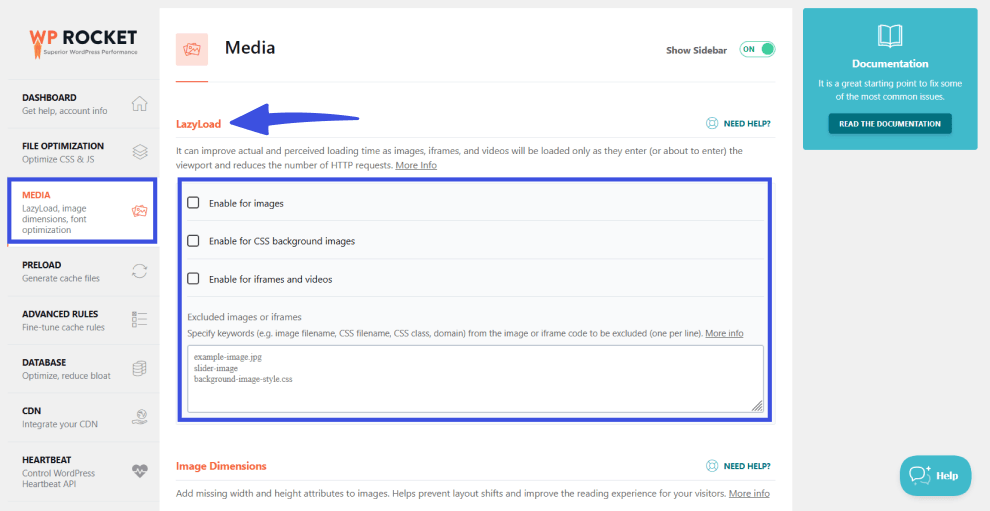Open the floating Help chat button
Screen dimensions: 990x511
pos(936,476)
